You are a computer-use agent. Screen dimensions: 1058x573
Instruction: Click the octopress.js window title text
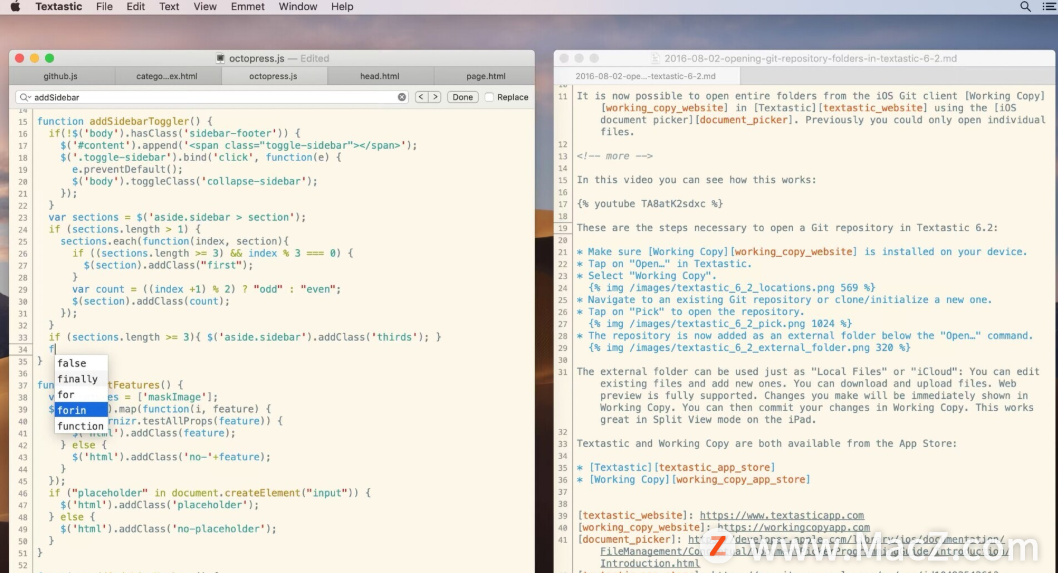256,59
